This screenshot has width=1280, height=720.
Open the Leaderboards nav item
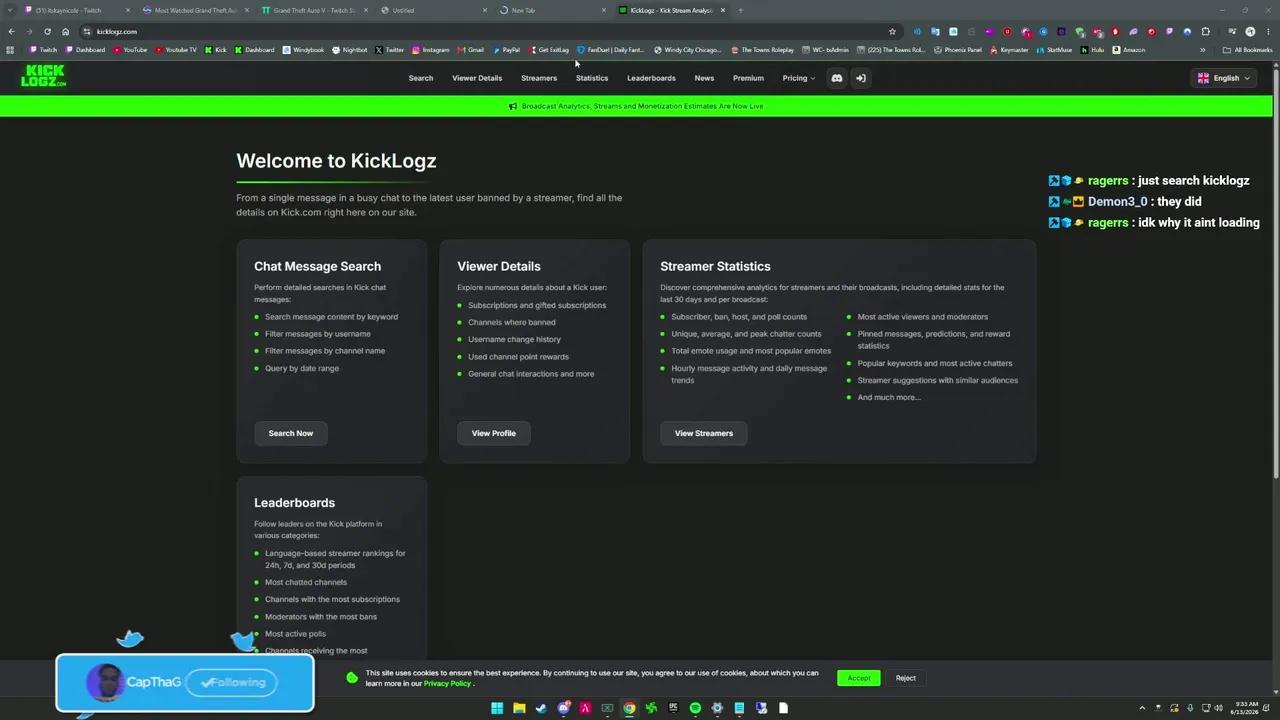651,78
